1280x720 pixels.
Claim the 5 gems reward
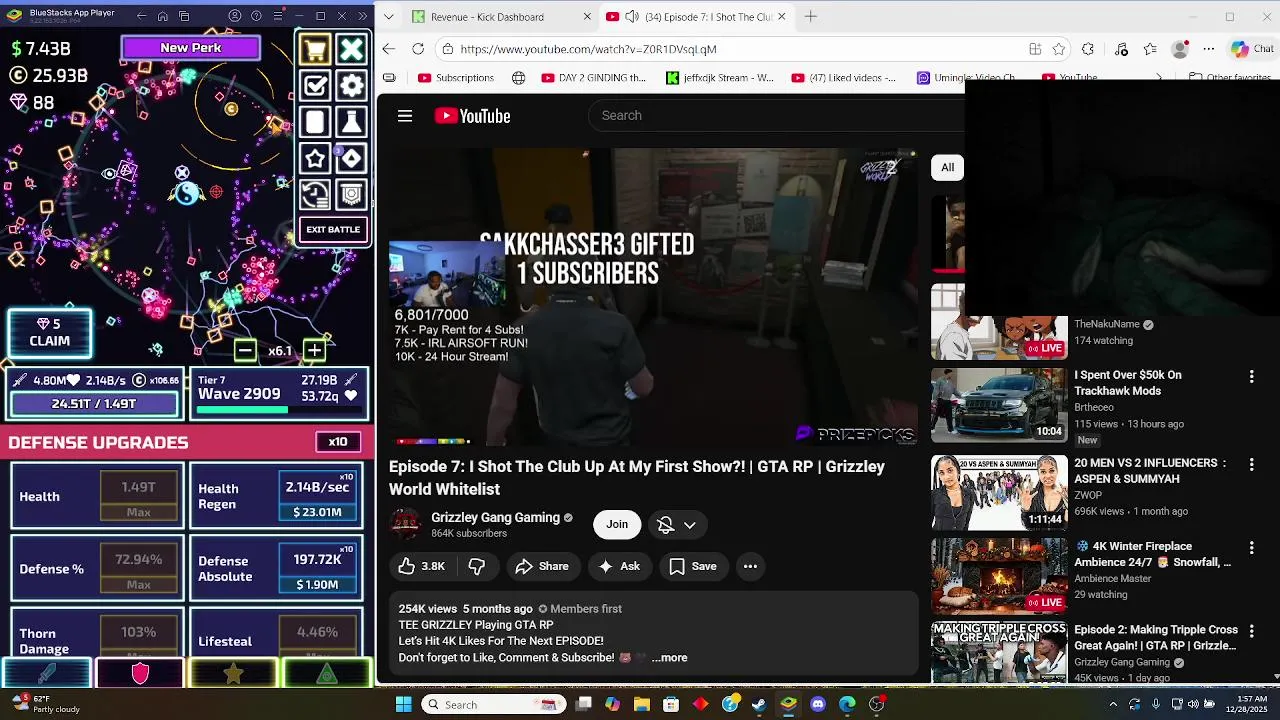[49, 333]
